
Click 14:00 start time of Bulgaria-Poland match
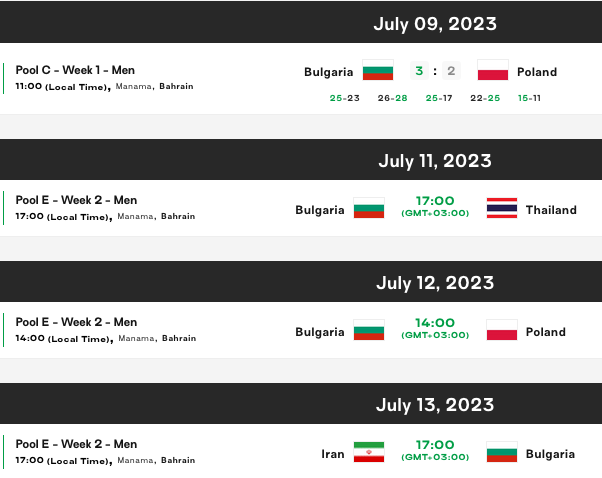[x=435, y=323]
